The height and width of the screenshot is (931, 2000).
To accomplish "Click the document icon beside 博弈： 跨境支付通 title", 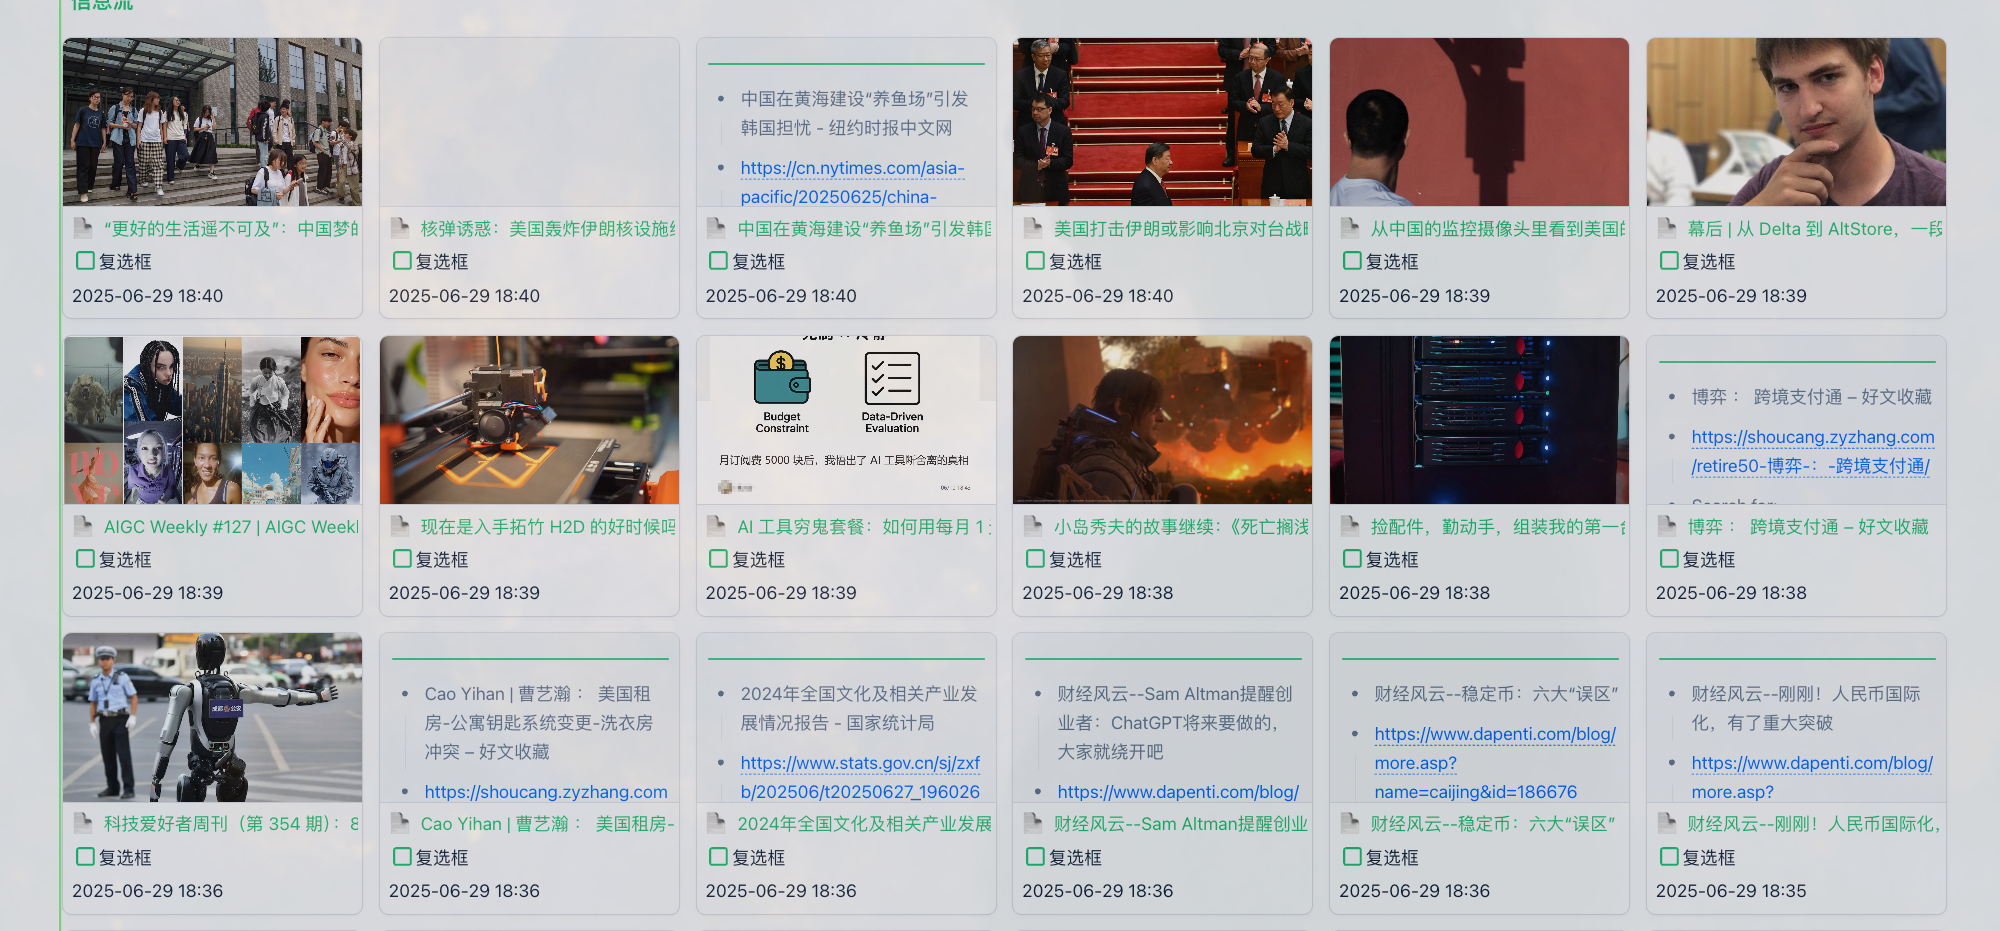I will pos(1668,526).
